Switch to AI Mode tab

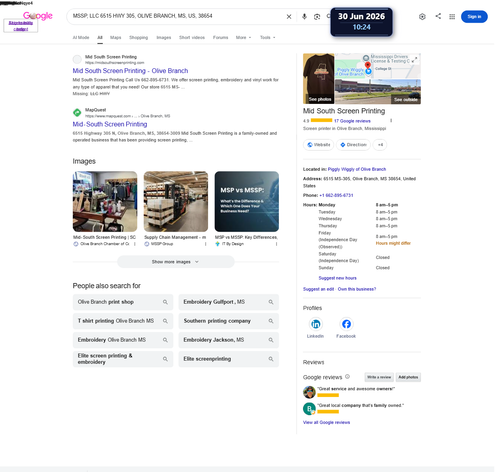tap(81, 38)
